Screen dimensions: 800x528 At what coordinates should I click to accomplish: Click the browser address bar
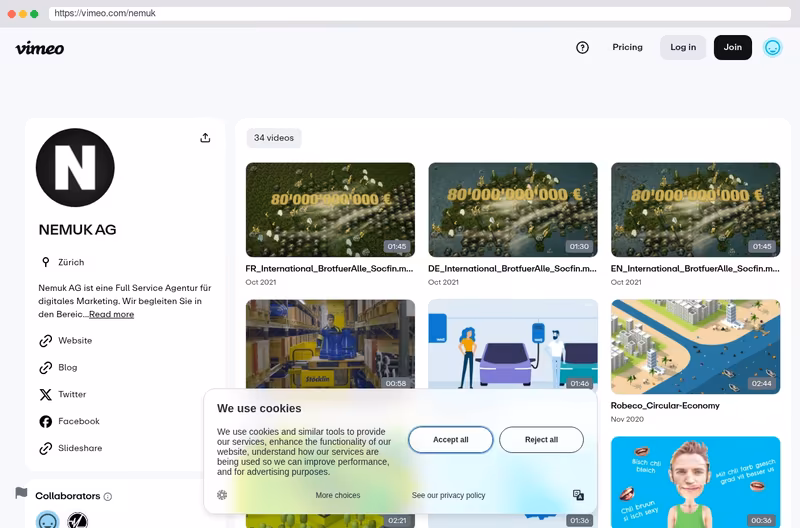(x=419, y=13)
